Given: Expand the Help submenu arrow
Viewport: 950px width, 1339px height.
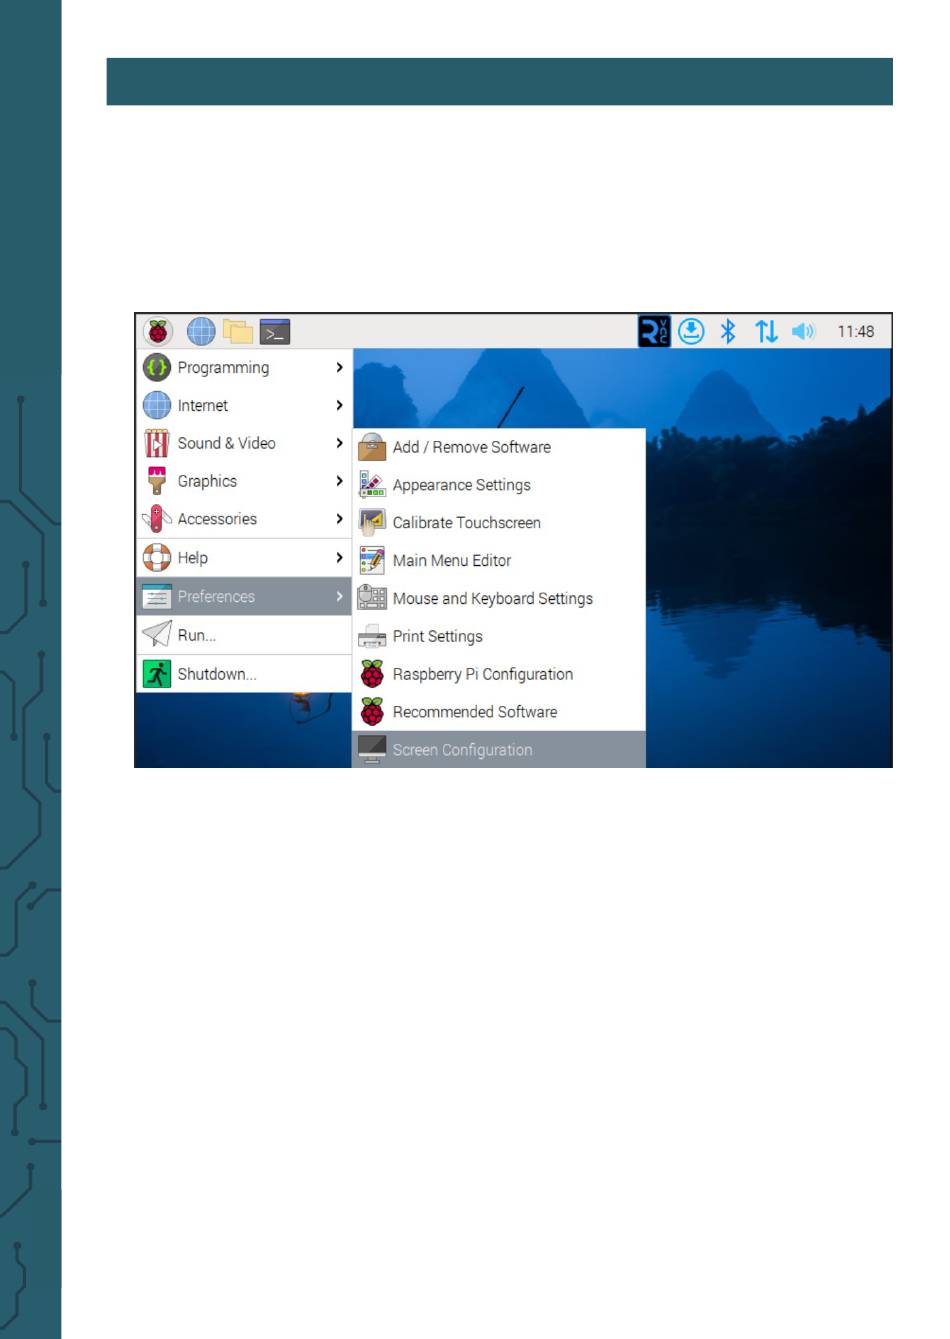Looking at the screenshot, I should point(339,557).
